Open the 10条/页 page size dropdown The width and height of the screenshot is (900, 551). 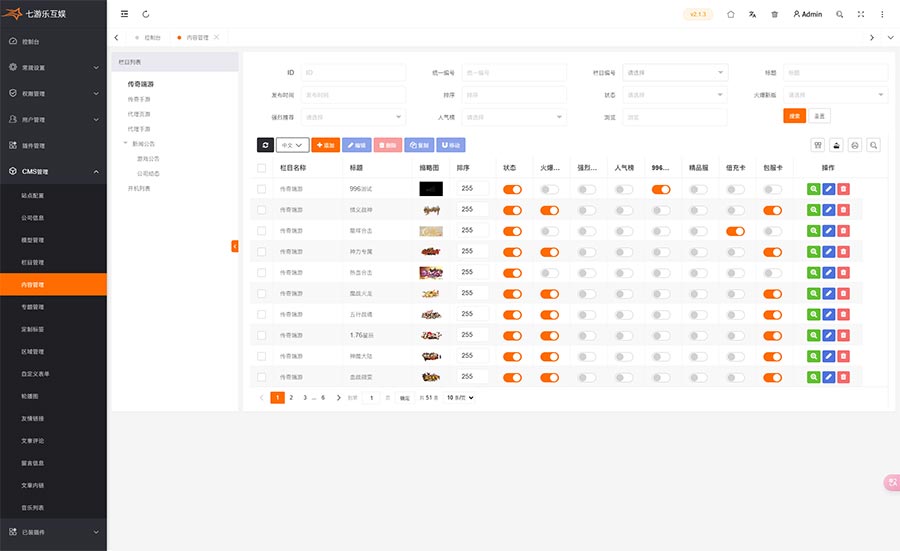(x=460, y=397)
